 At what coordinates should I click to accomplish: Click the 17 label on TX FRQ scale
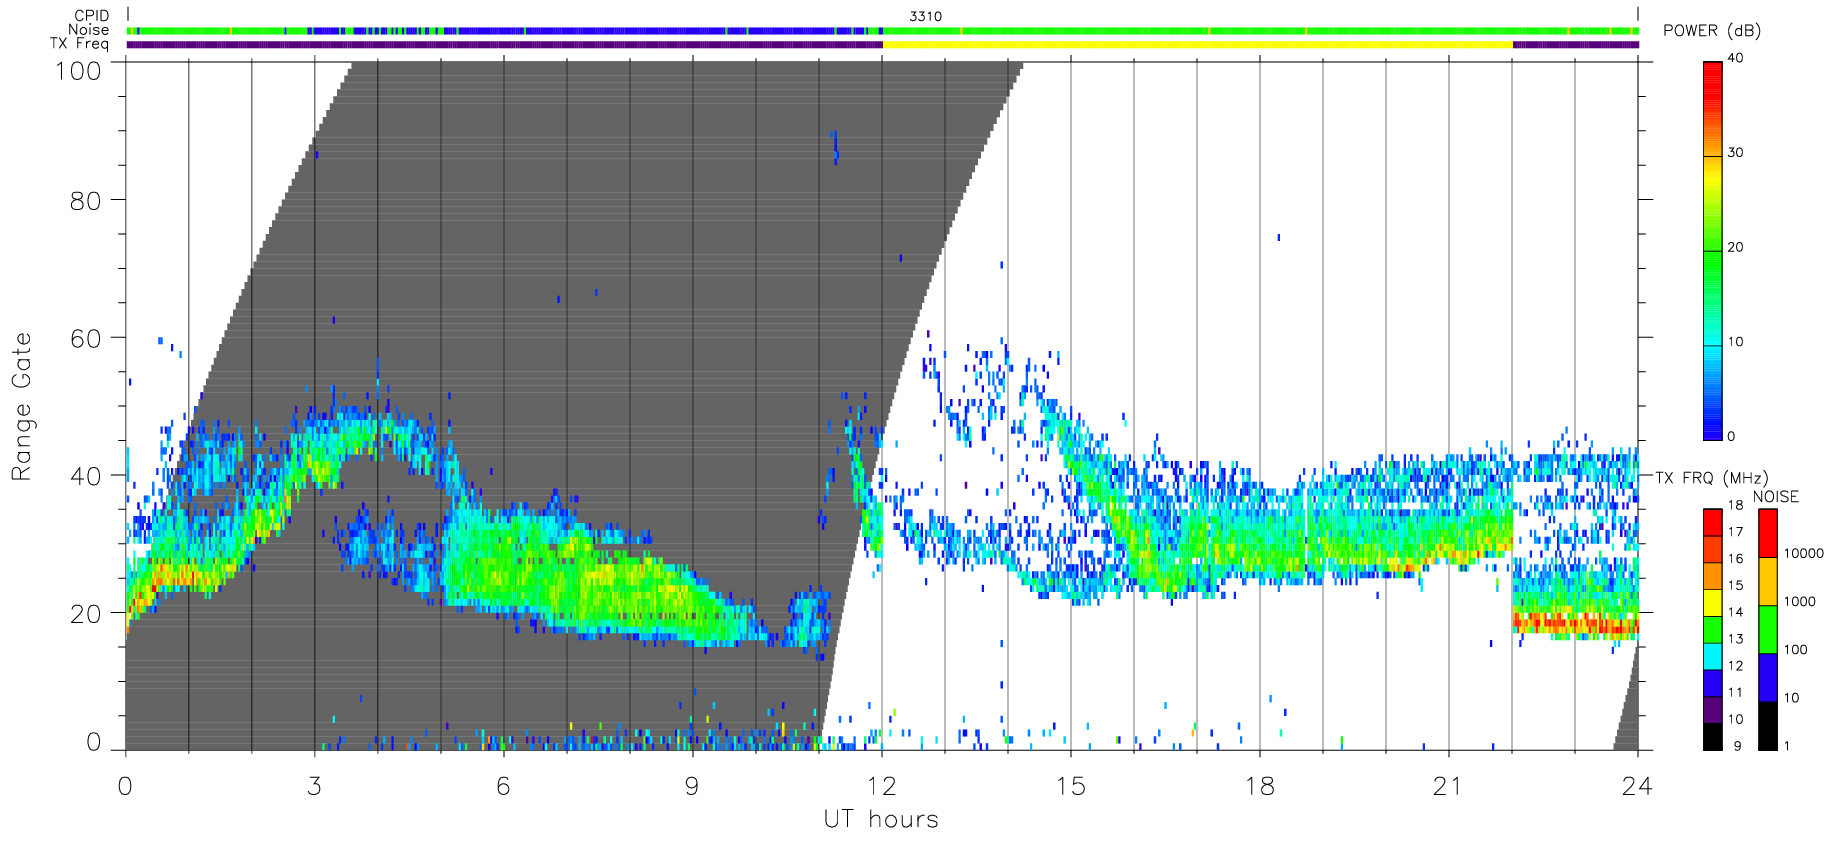(1735, 532)
